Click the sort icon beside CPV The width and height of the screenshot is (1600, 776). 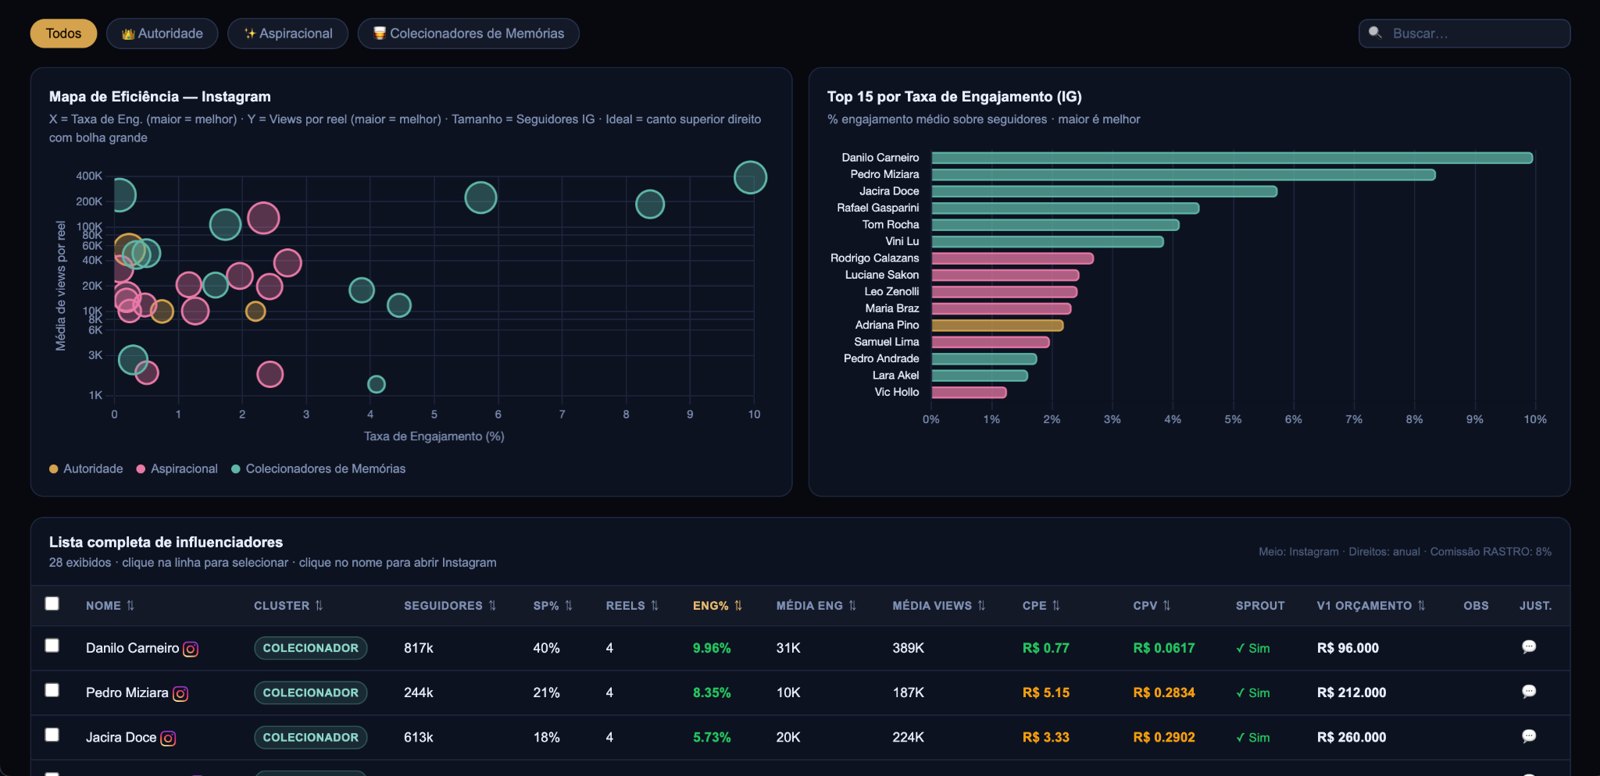tap(1166, 606)
